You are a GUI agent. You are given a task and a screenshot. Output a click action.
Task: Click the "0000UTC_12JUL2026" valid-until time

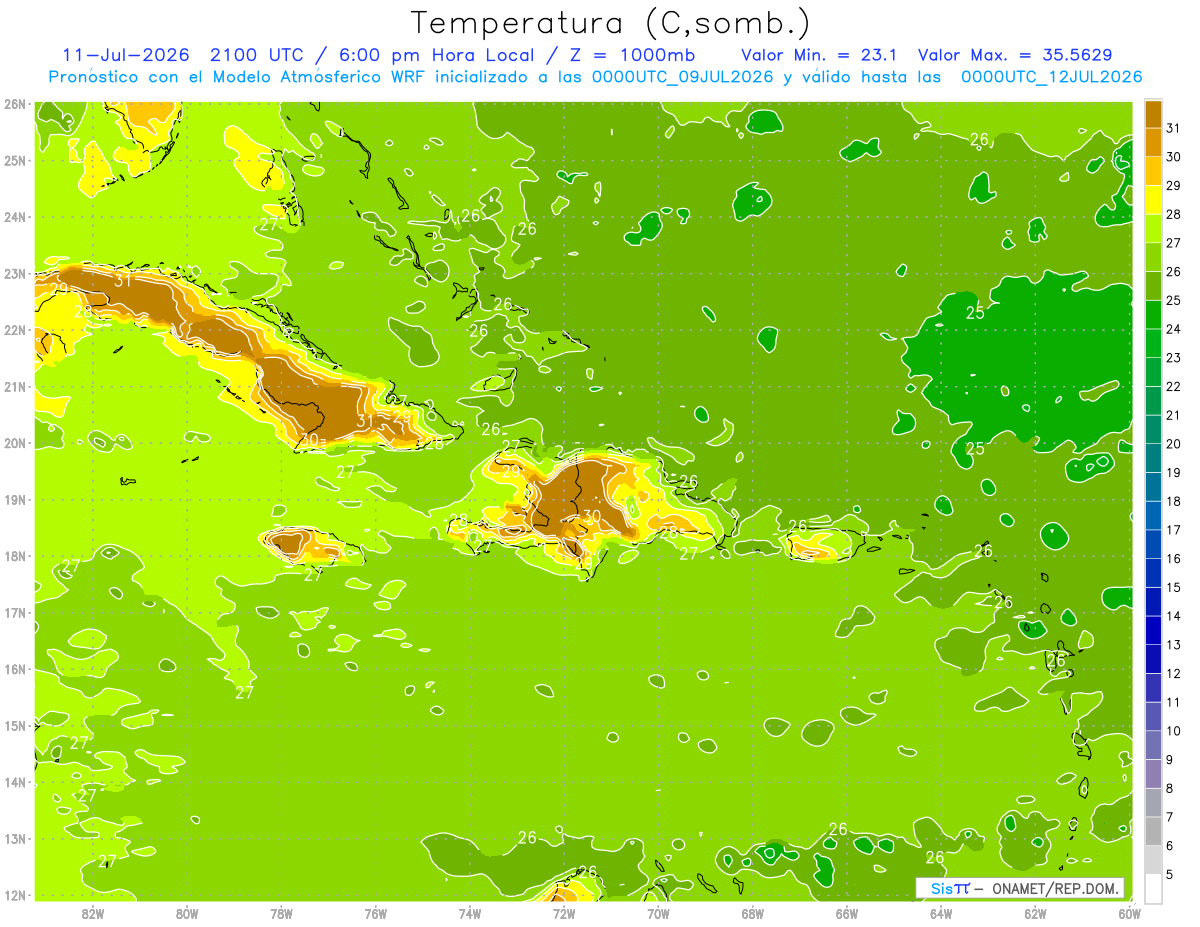1051,77
